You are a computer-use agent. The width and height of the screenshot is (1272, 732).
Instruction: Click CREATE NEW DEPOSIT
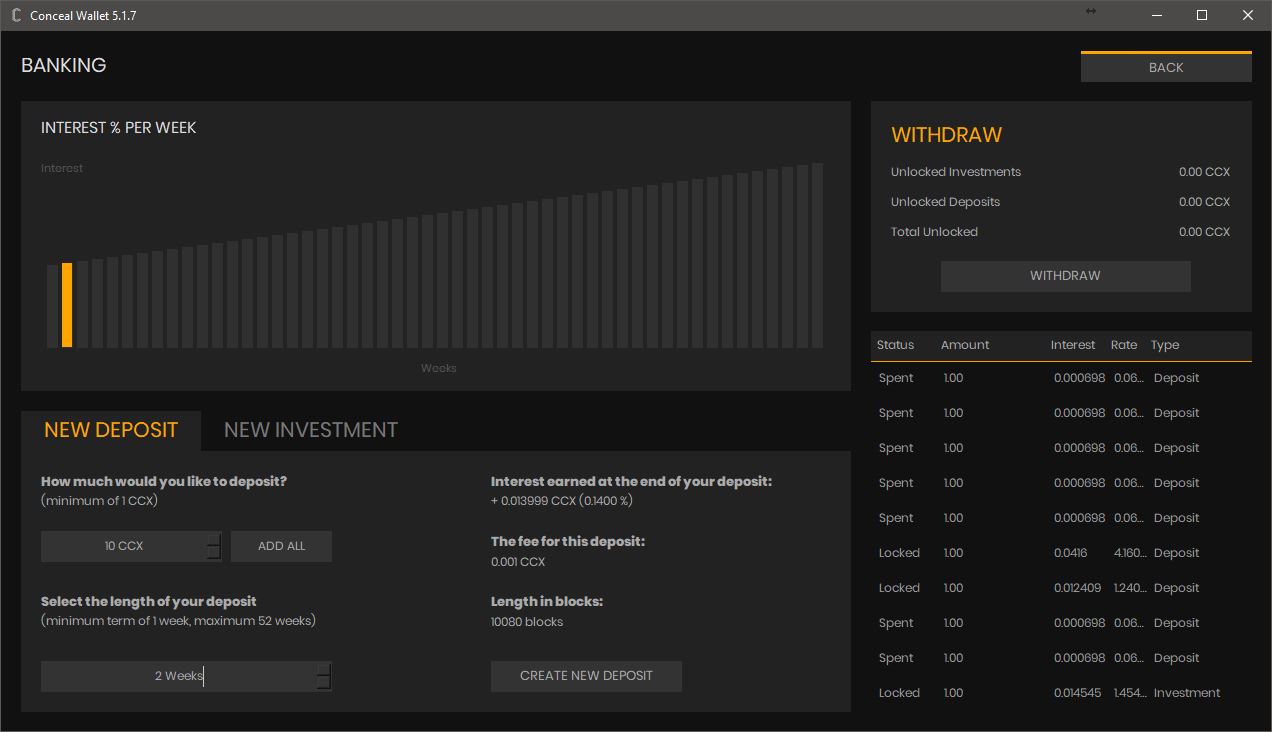tap(586, 676)
